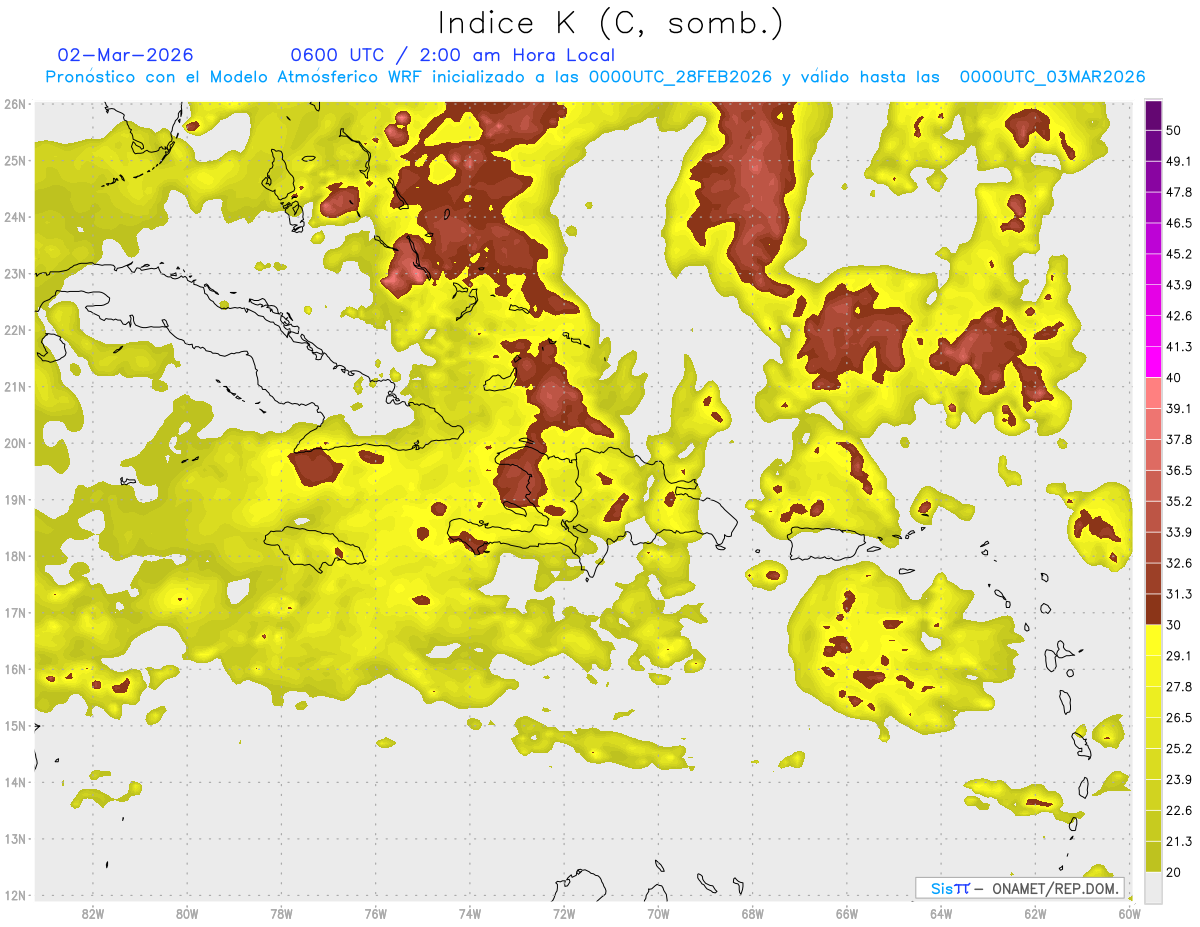Click the 33.9 legend value

[x=1179, y=532]
